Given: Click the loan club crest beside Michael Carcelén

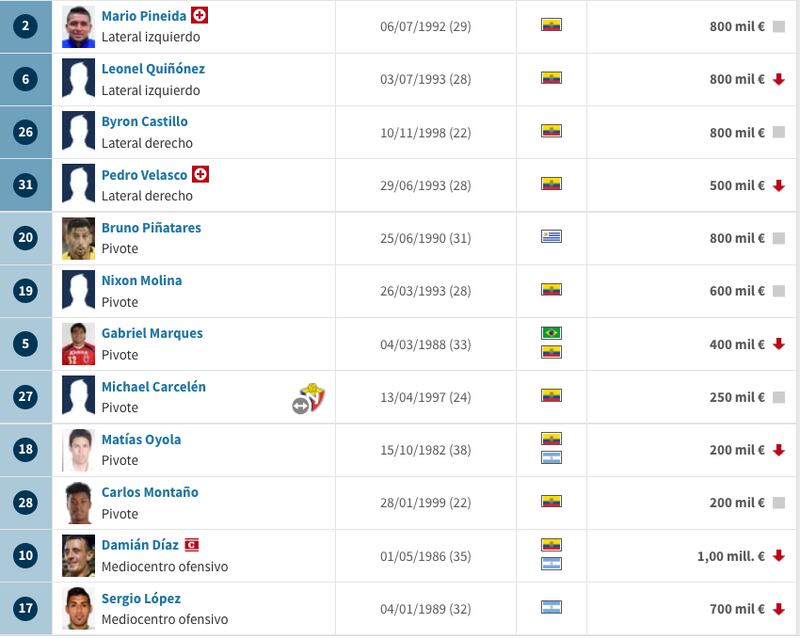Looking at the screenshot, I should pyautogui.click(x=310, y=398).
